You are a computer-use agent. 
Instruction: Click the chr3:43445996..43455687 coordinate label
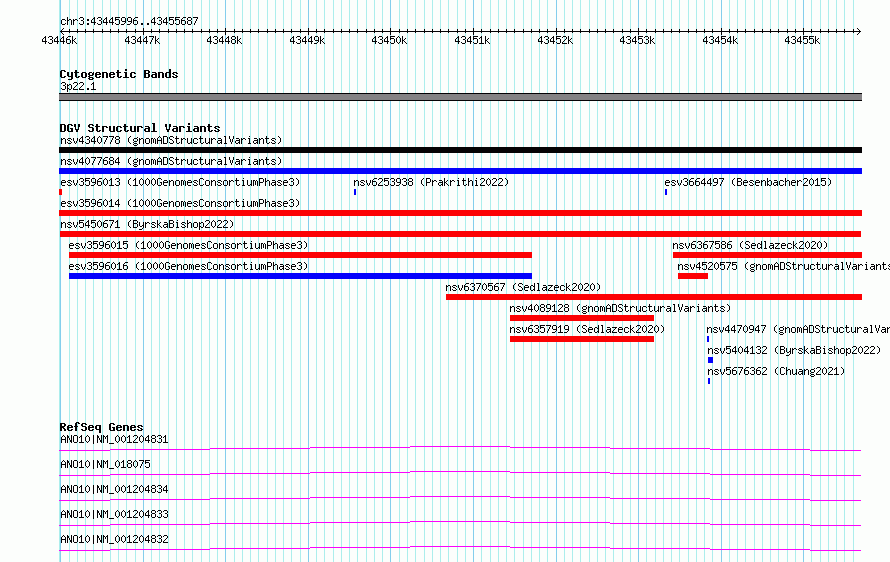pyautogui.click(x=129, y=22)
